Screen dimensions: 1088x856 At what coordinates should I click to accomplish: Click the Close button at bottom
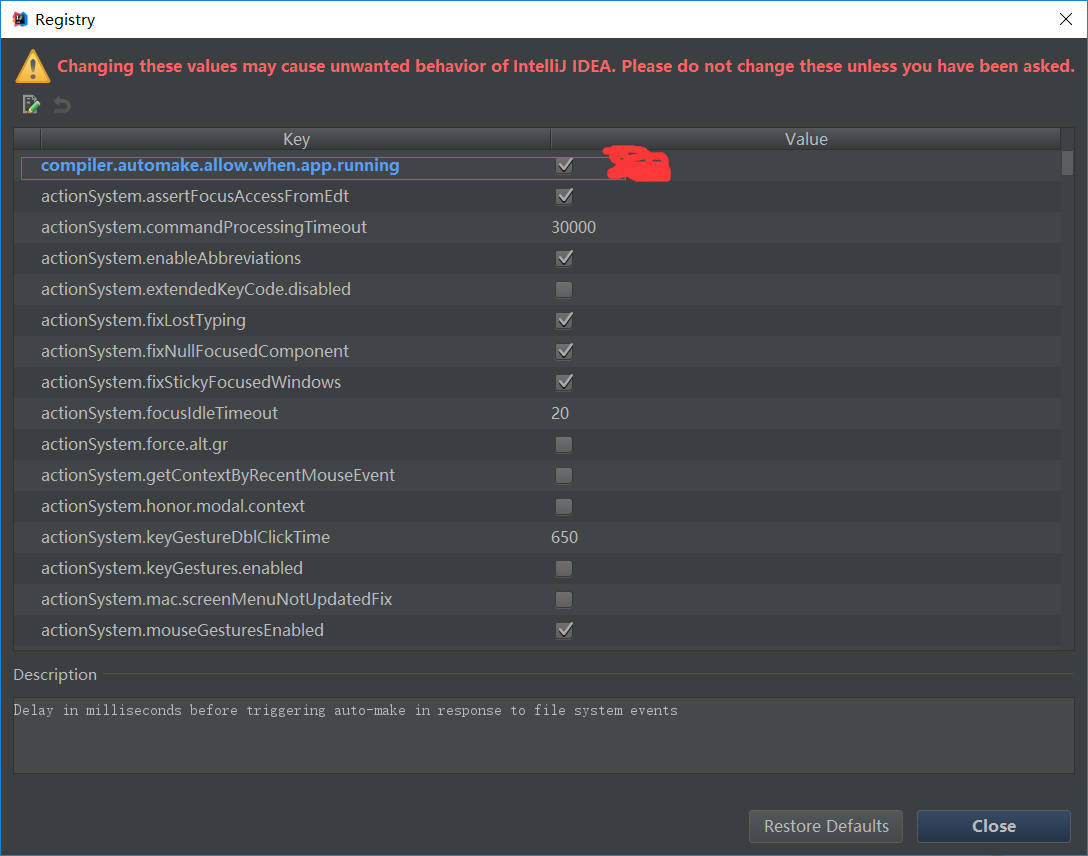(x=994, y=826)
